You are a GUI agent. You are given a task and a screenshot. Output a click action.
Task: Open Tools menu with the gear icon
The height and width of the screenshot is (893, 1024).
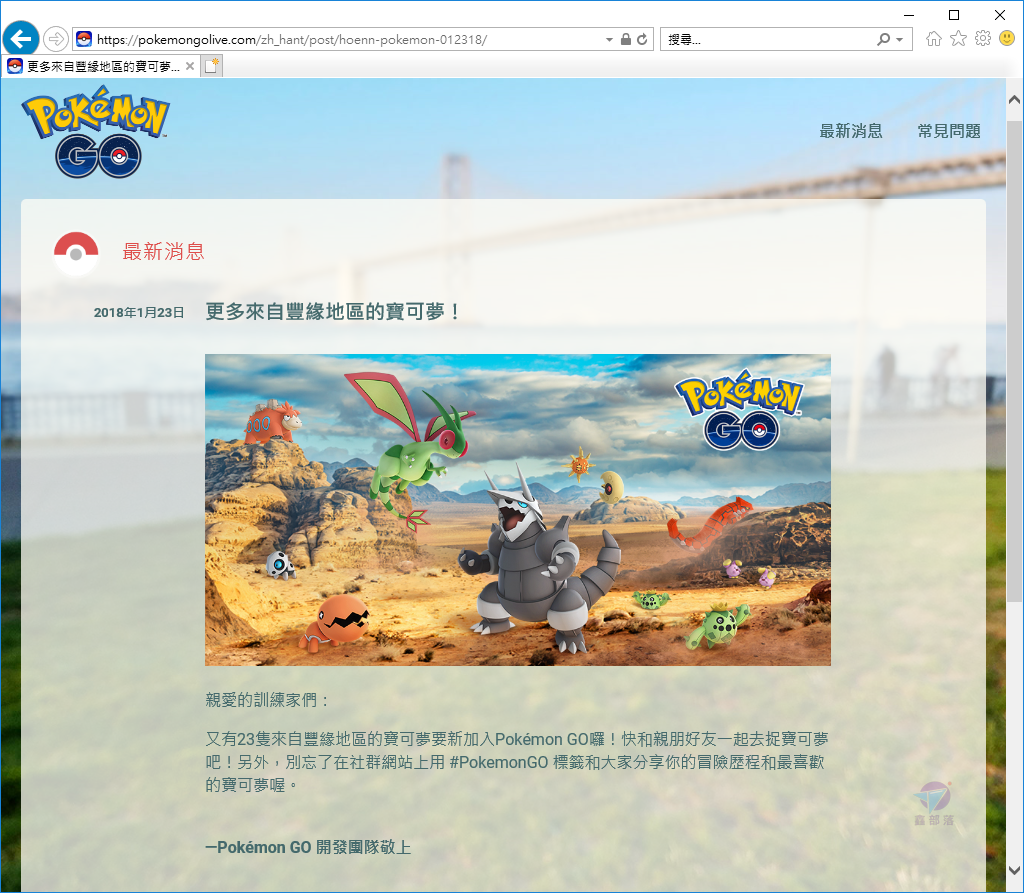pos(983,39)
